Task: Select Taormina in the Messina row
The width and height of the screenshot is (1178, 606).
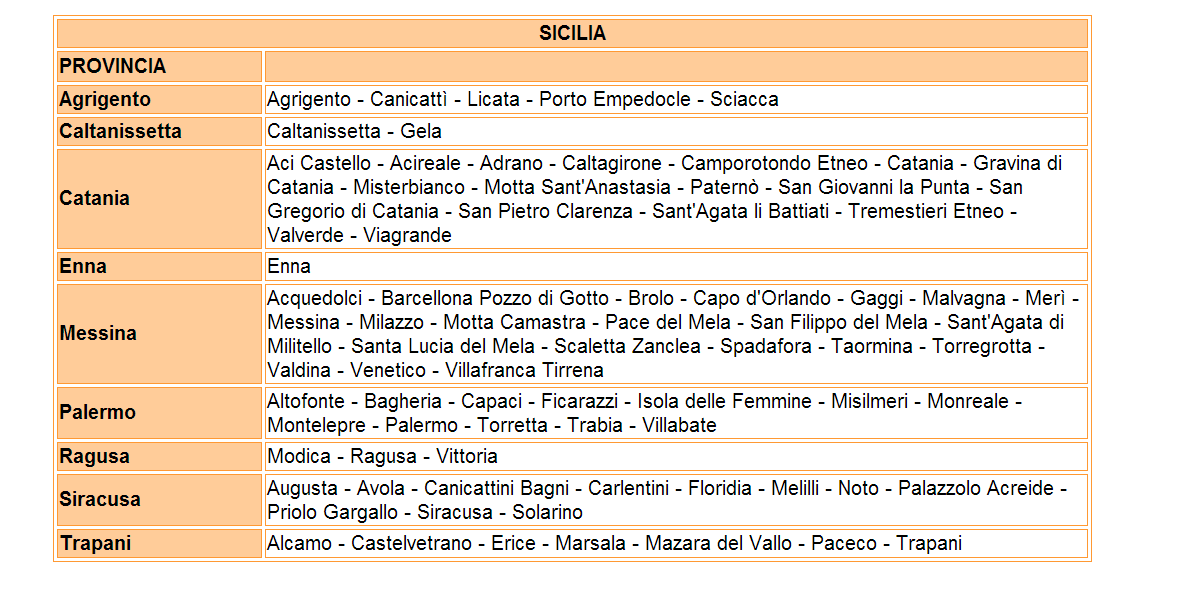Action: pos(871,346)
